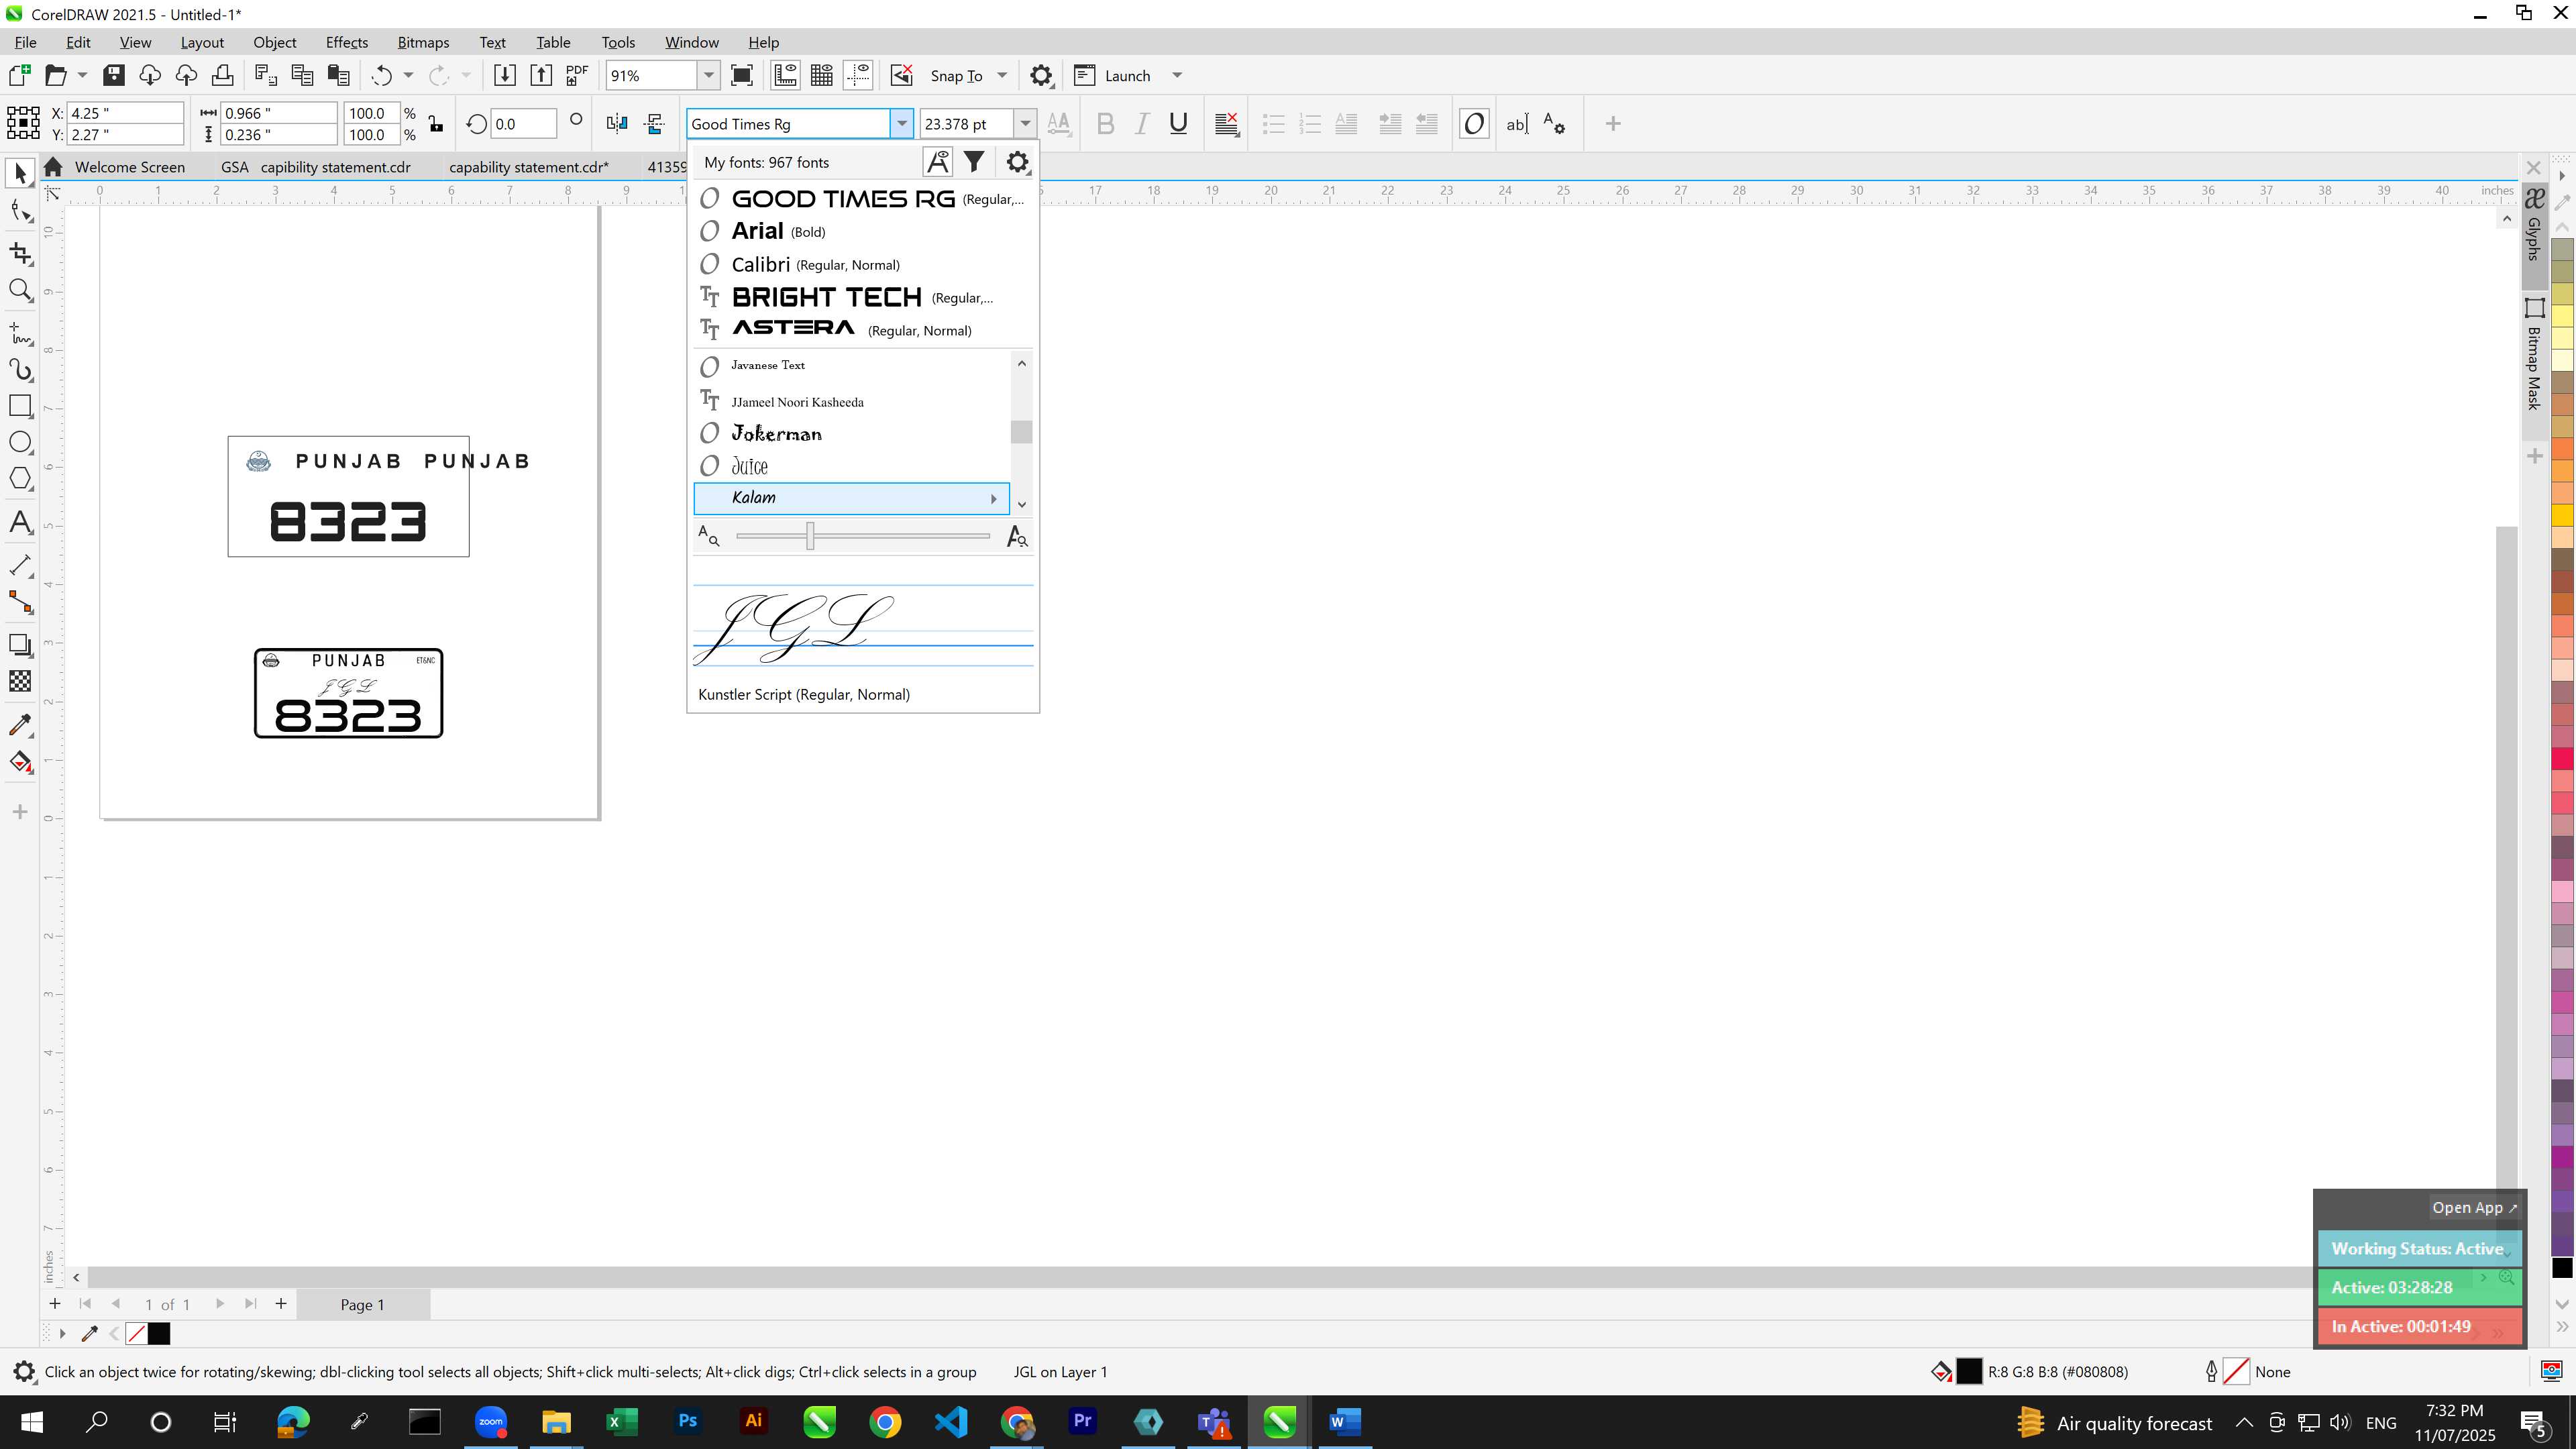Open the Bitmaps menu

tap(423, 42)
